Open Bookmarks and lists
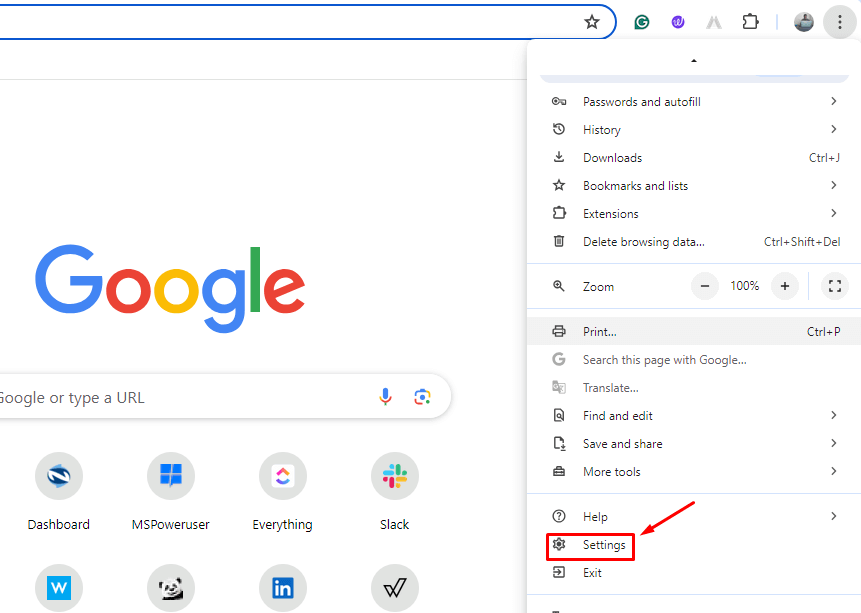The image size is (861, 613). [x=694, y=186]
